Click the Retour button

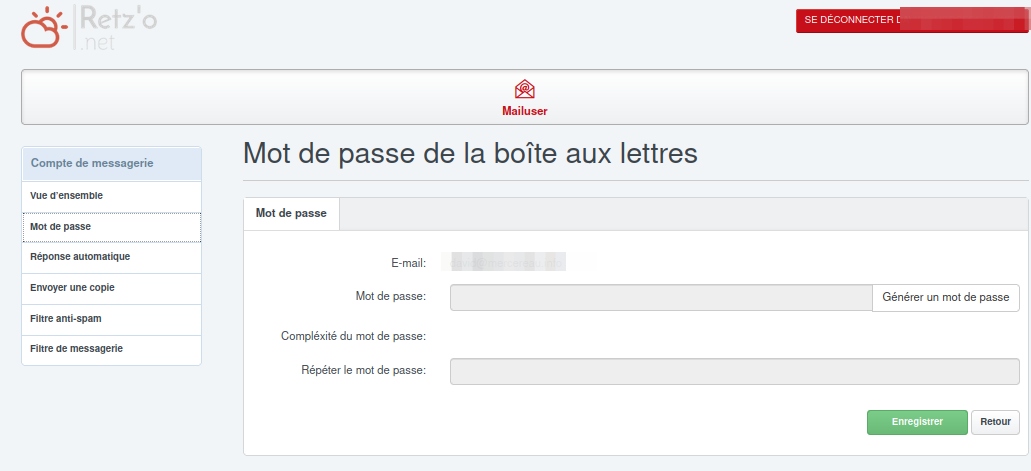pyautogui.click(x=995, y=422)
